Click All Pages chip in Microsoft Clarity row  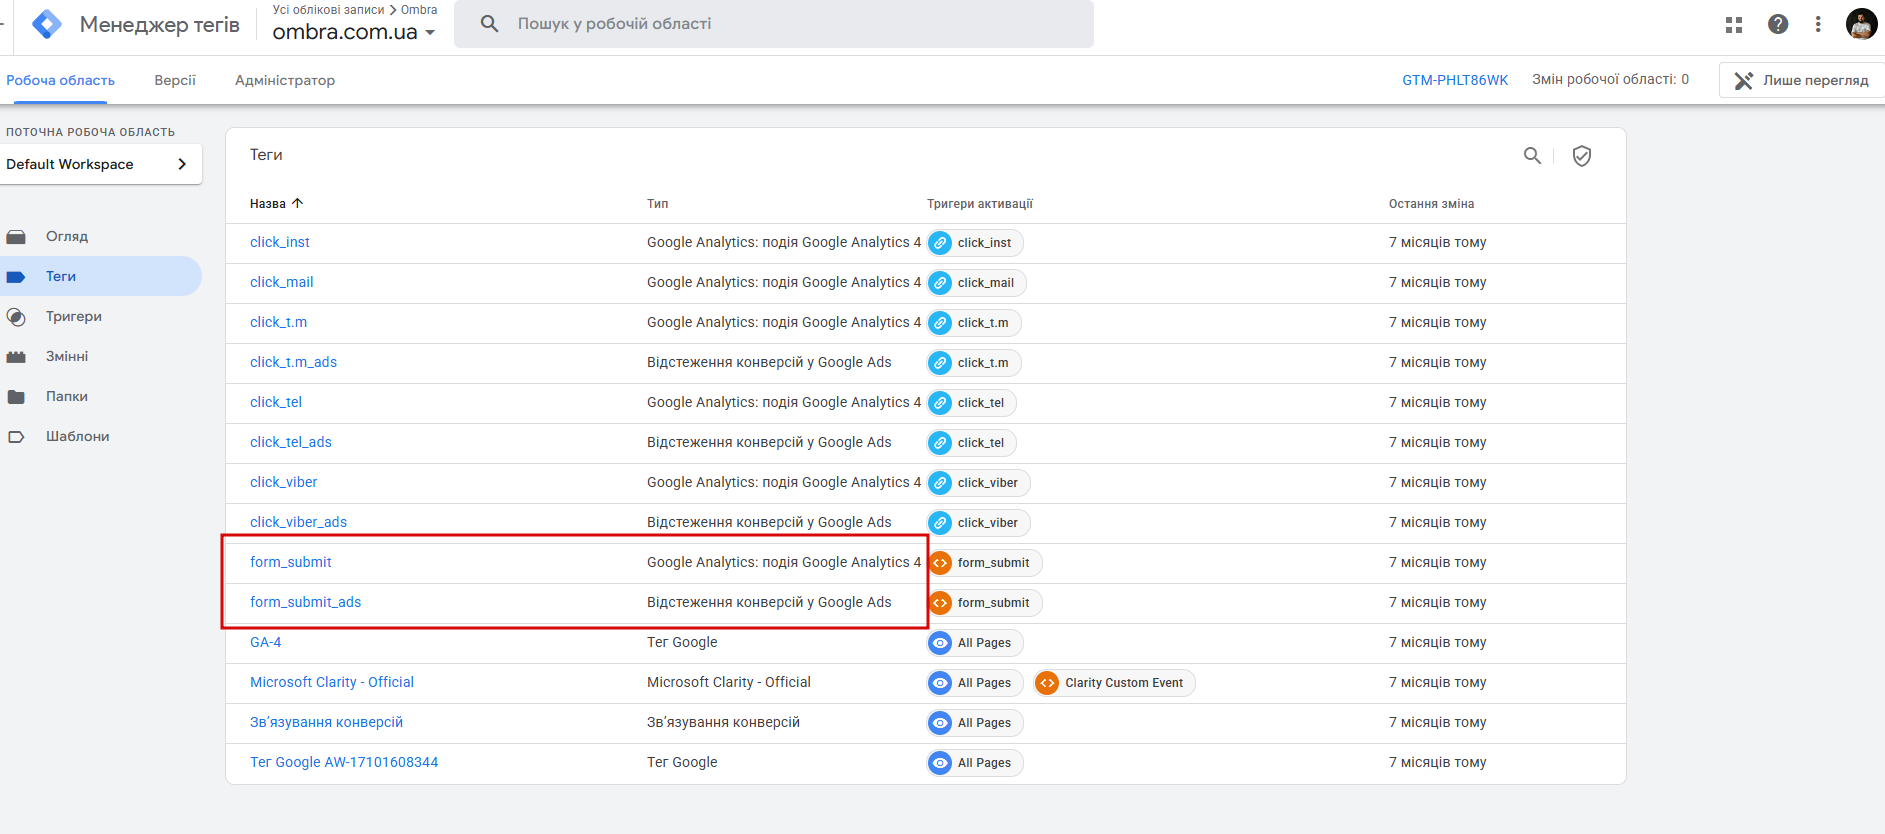[x=975, y=683]
